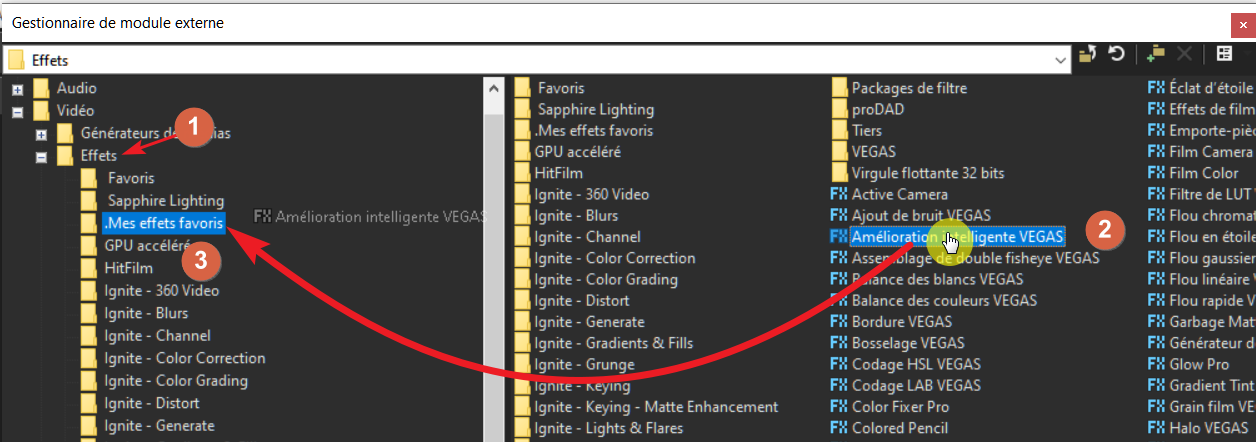Click the Color Fixer Pro FX icon
This screenshot has width=1256, height=442.
click(839, 407)
